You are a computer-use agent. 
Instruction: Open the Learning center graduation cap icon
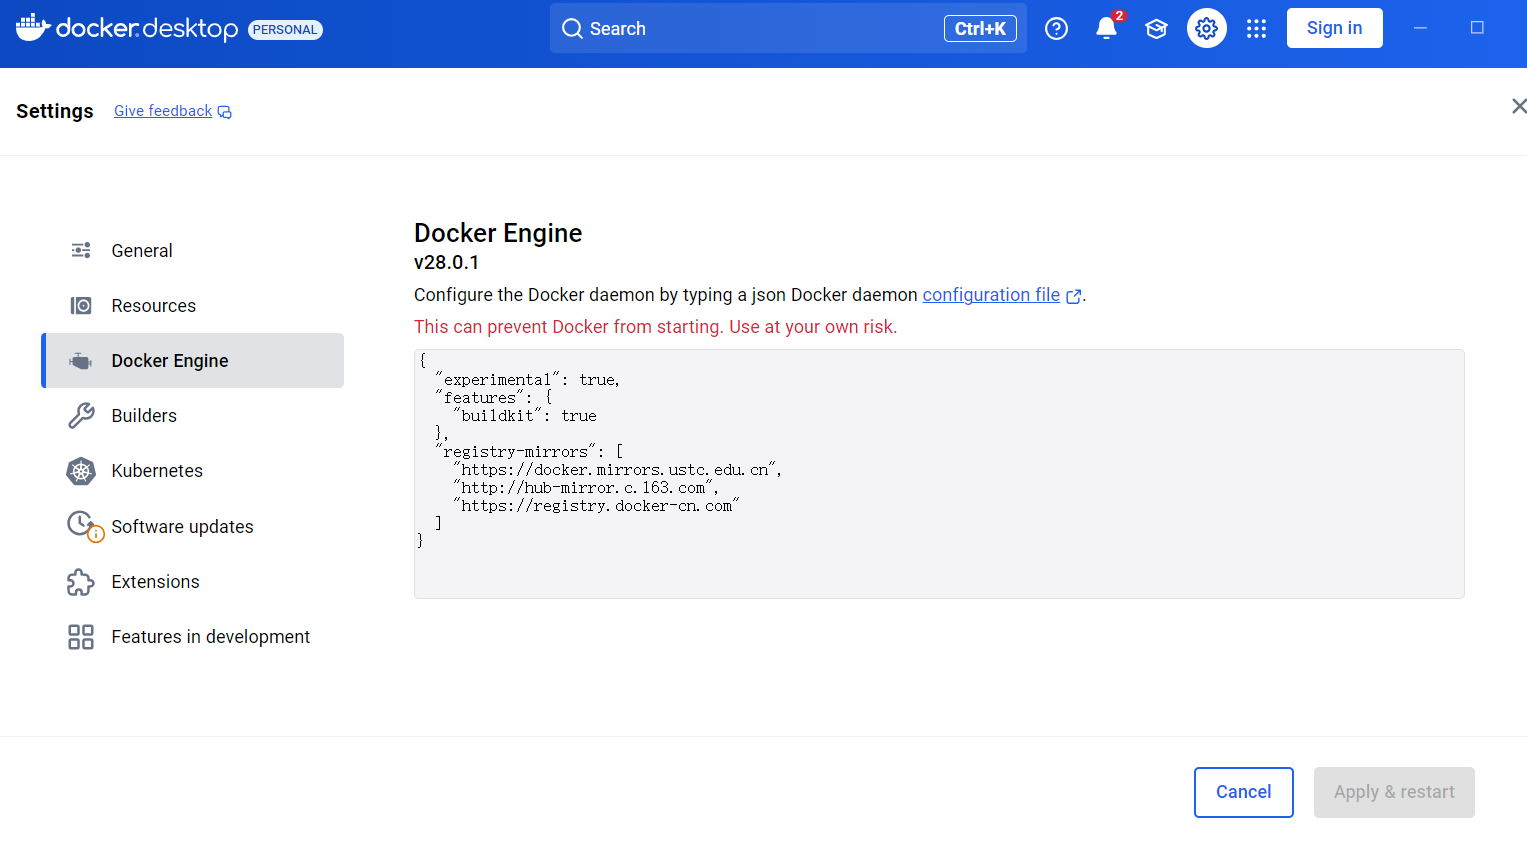click(x=1156, y=29)
